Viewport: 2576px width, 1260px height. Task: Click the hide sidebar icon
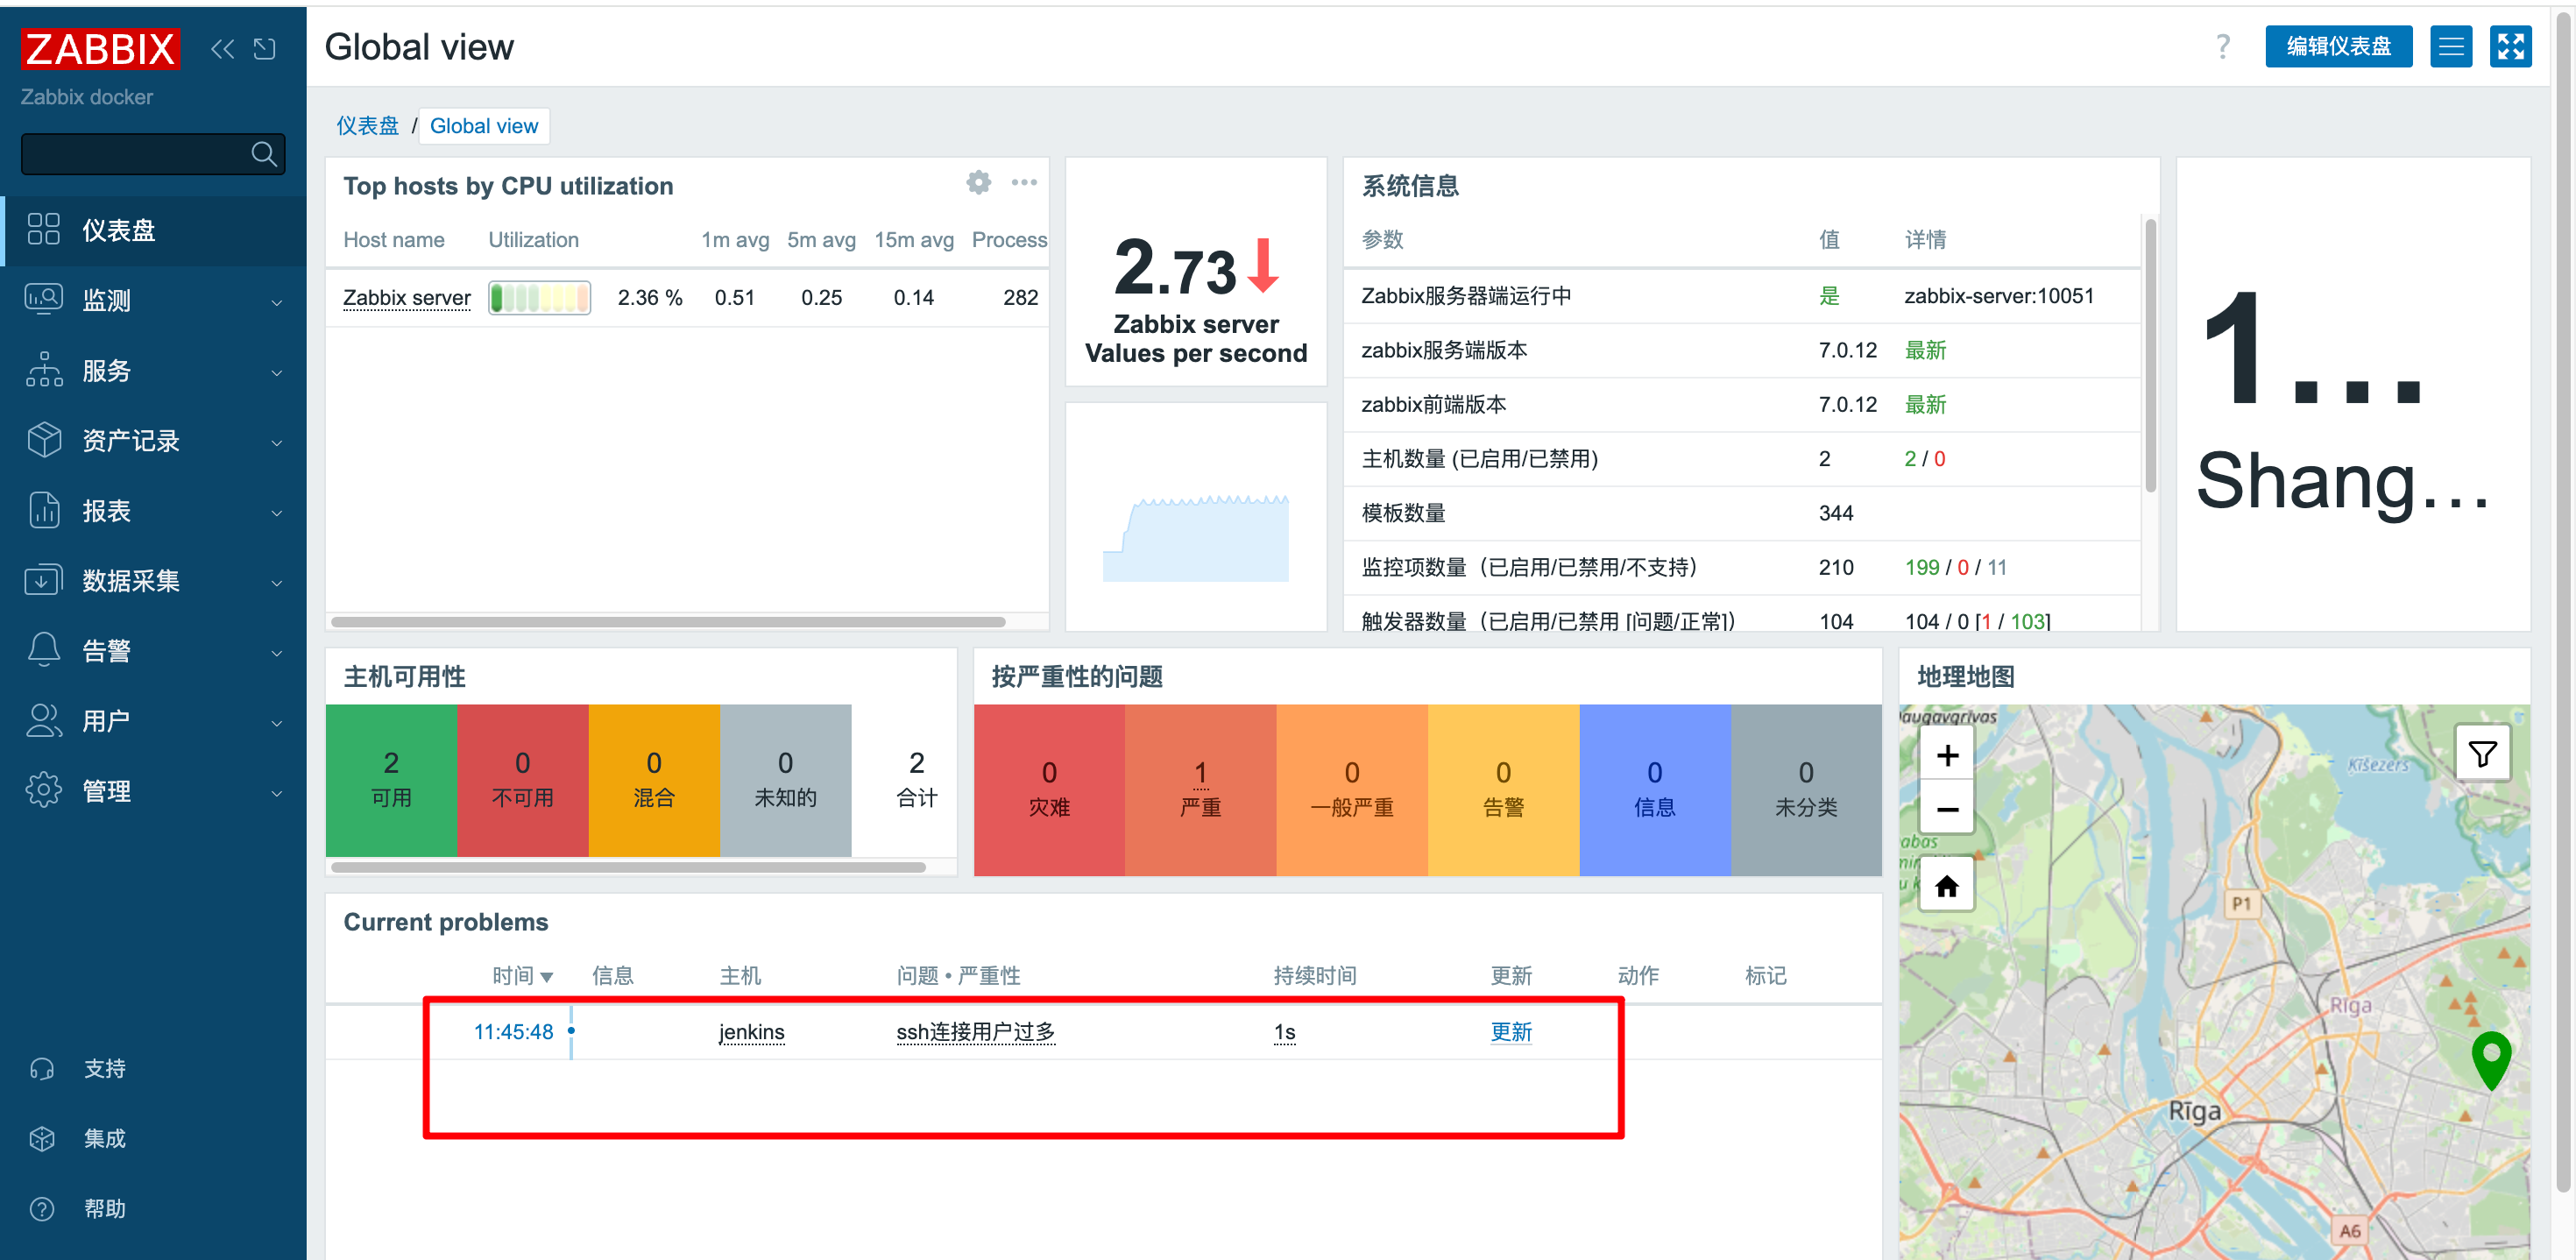(x=265, y=48)
